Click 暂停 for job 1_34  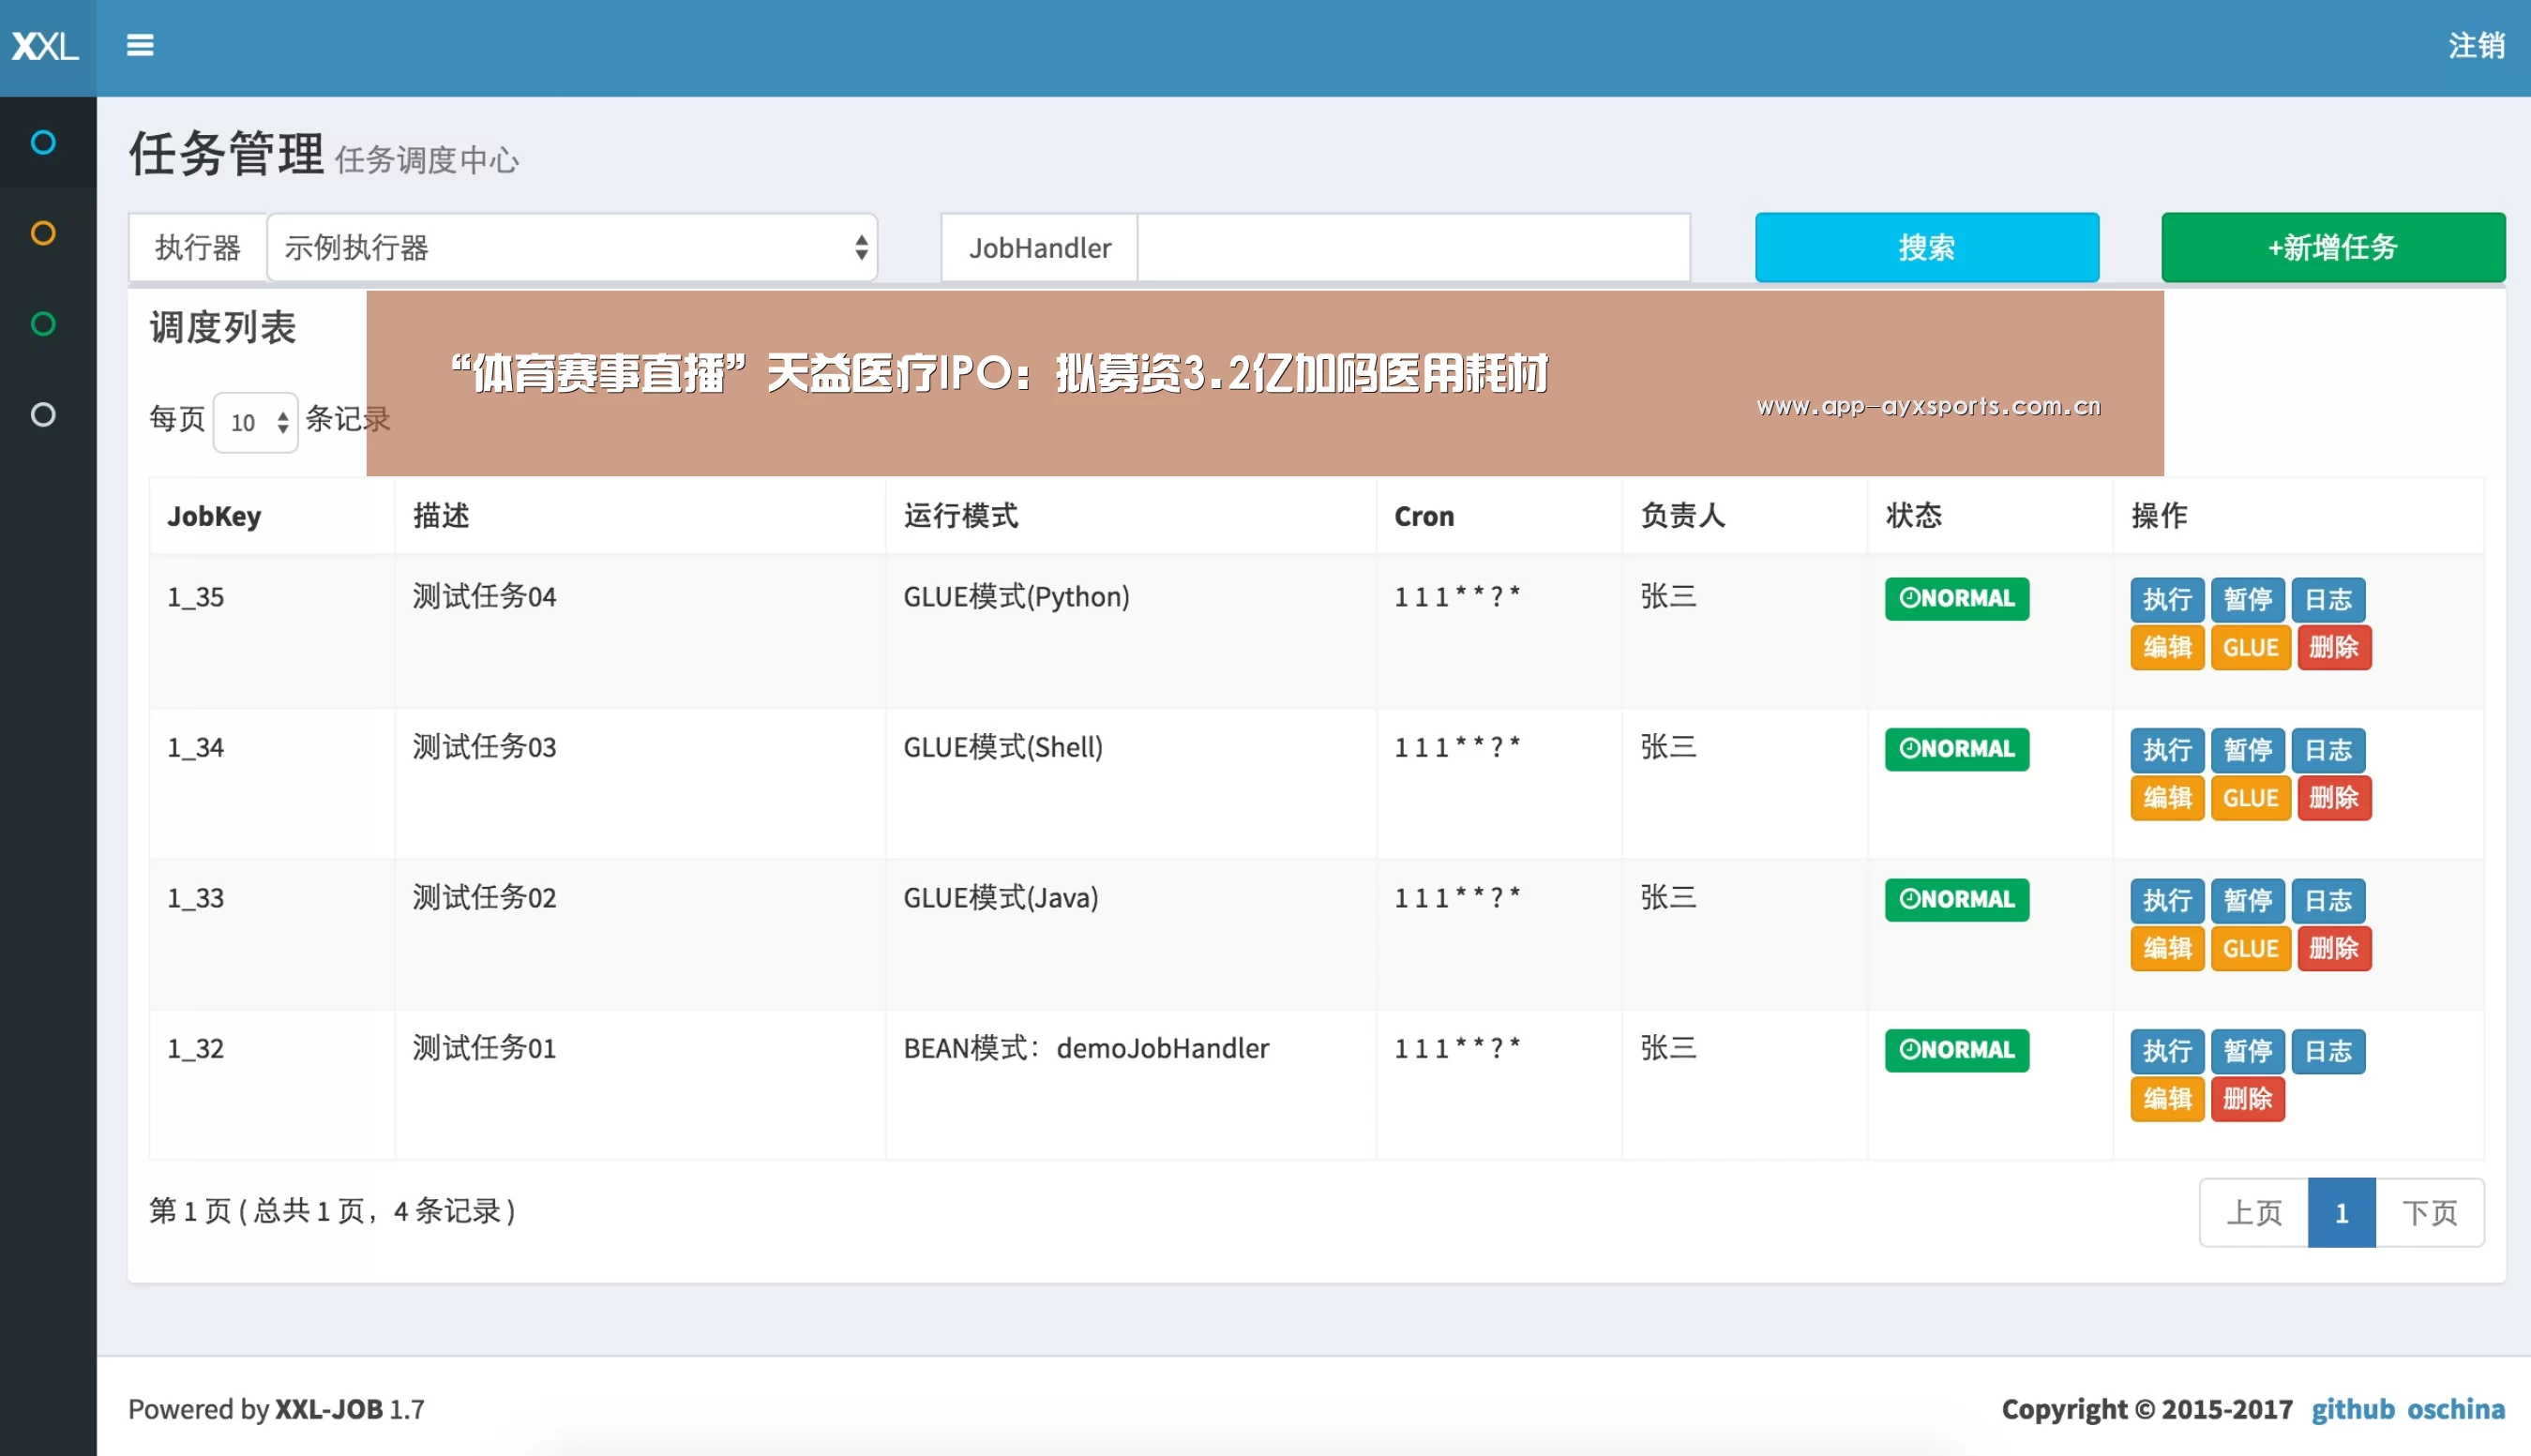coord(2248,750)
